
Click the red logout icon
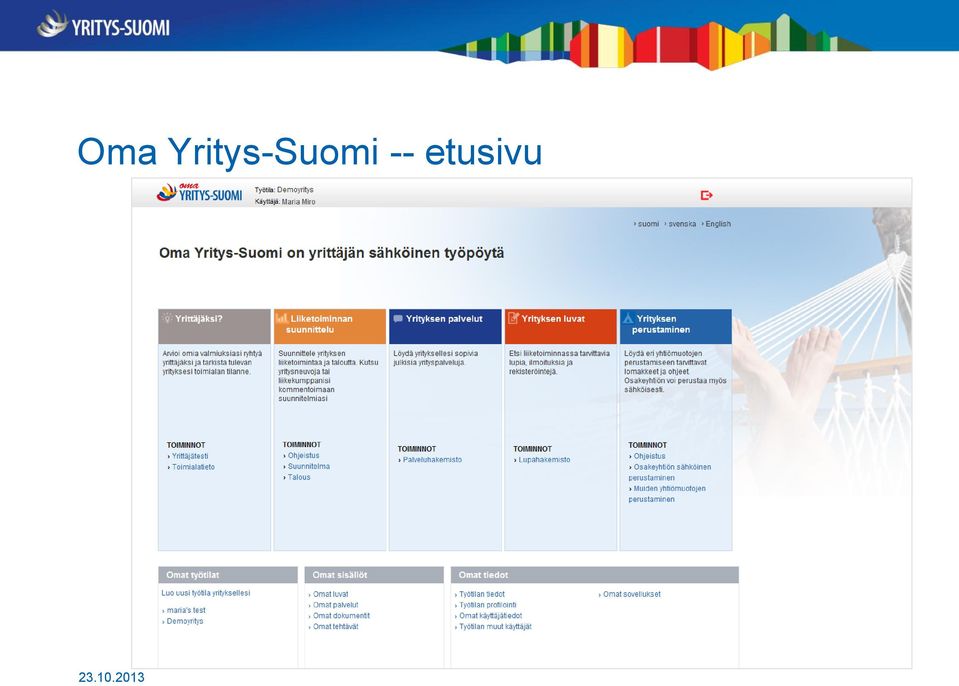[706, 195]
